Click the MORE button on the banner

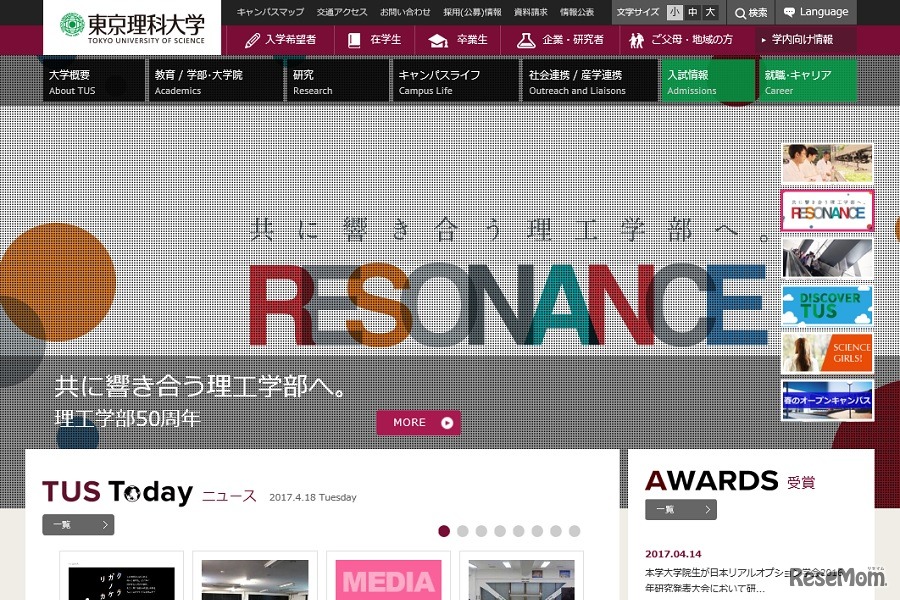click(x=418, y=422)
